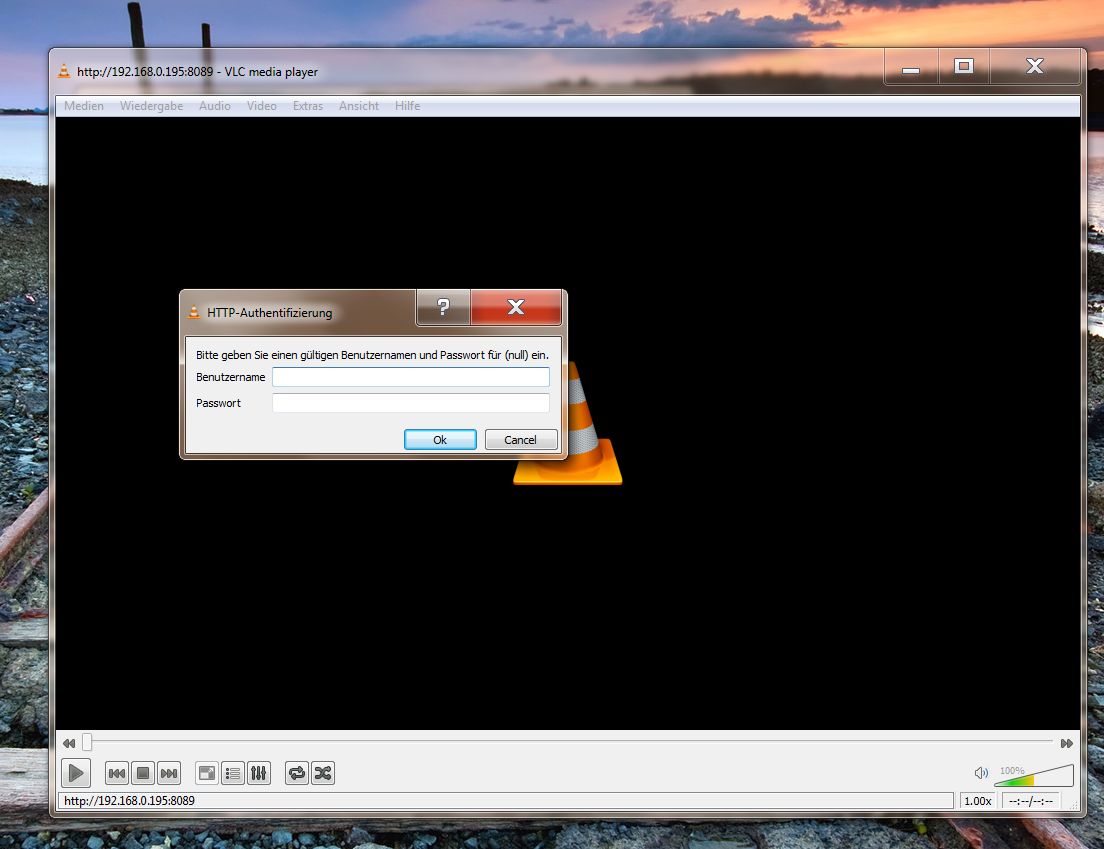Viewport: 1104px width, 849px height.
Task: Close the HTTP-Authentifizierung dialog
Action: [x=516, y=307]
